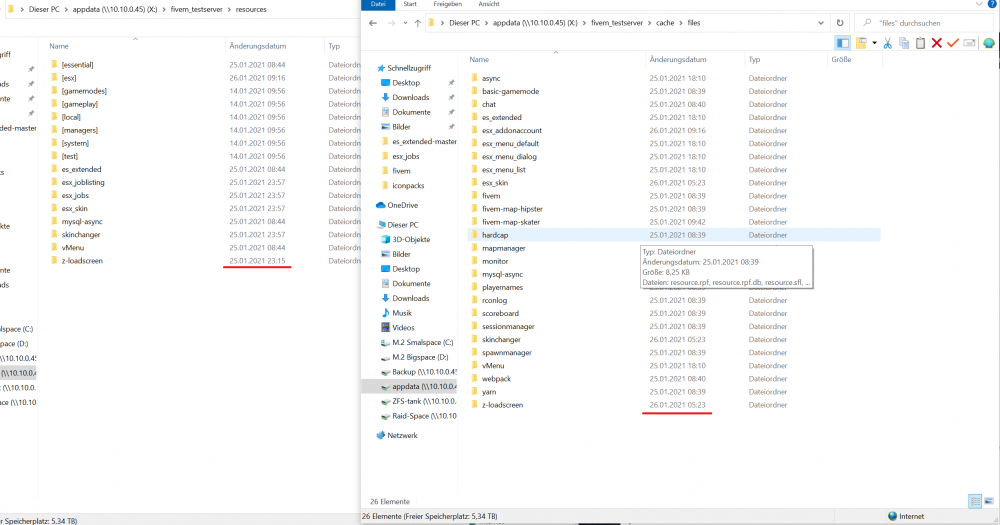1000x525 pixels.
Task: Select z-loadscreen folder in resources window
Action: pyautogui.click(x=82, y=260)
